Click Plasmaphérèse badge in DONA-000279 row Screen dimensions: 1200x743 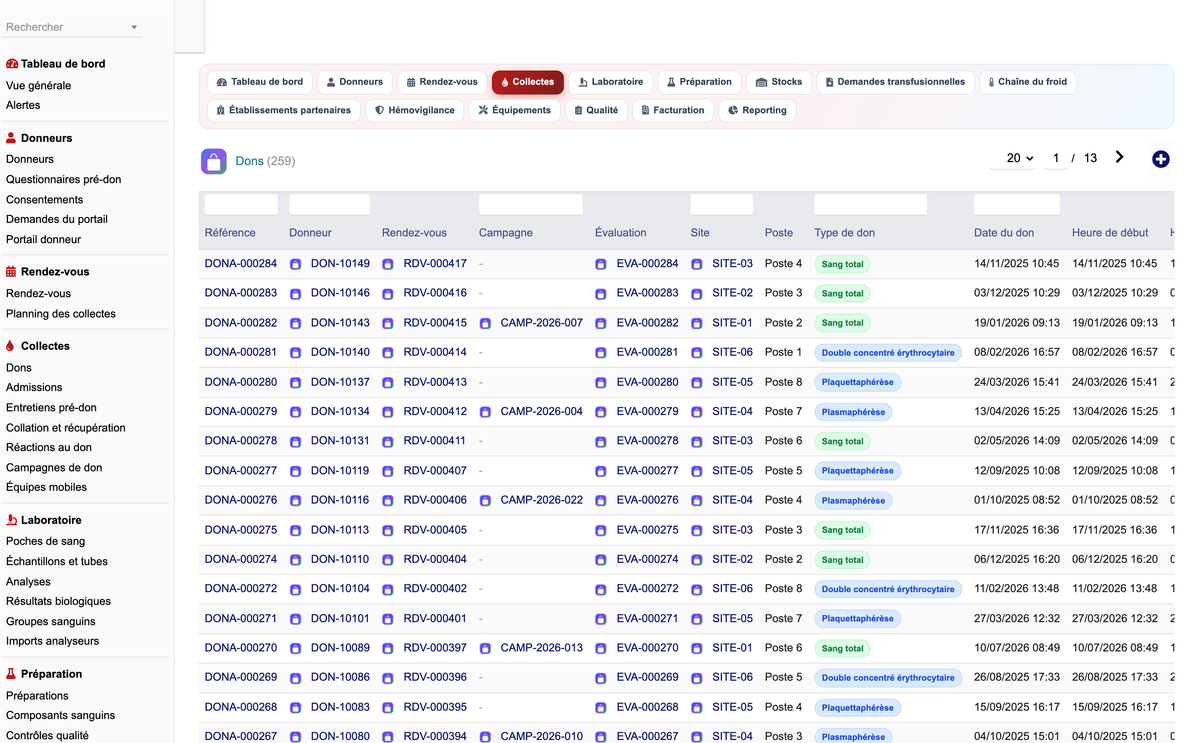tap(853, 412)
